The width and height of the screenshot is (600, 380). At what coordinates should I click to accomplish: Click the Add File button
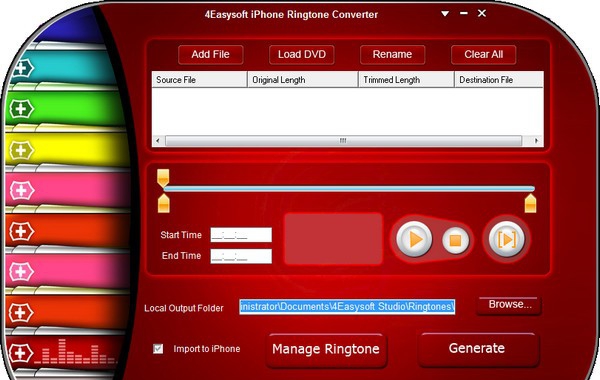[210, 54]
